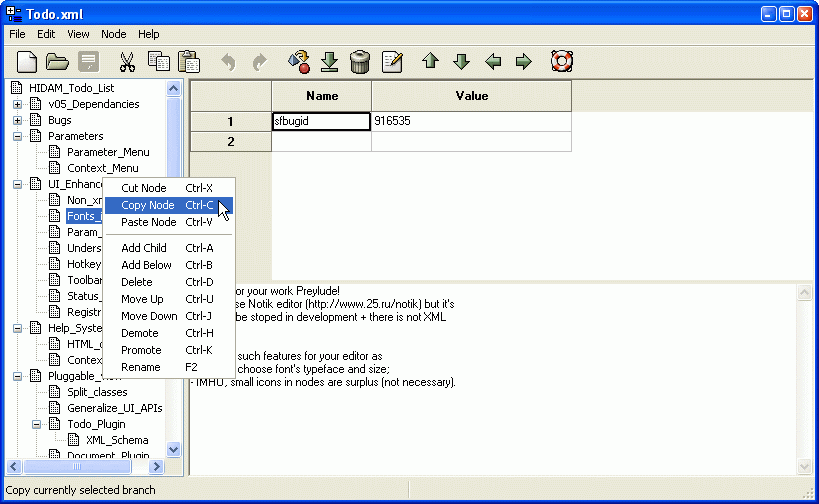Click the green right arrow icon

[x=523, y=62]
